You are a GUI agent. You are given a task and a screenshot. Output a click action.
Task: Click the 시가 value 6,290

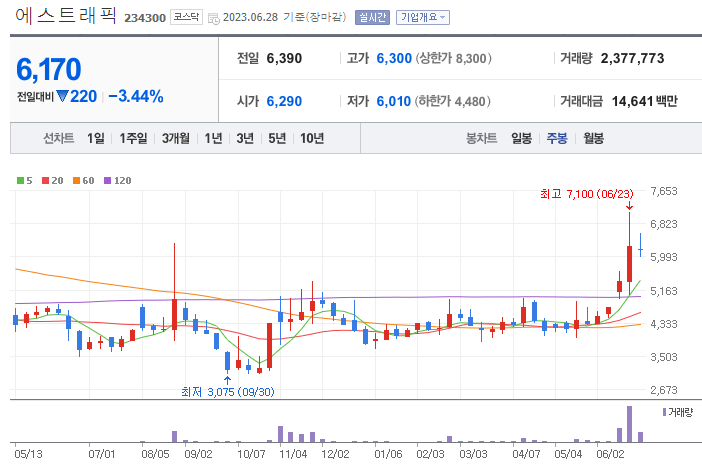pyautogui.click(x=284, y=101)
